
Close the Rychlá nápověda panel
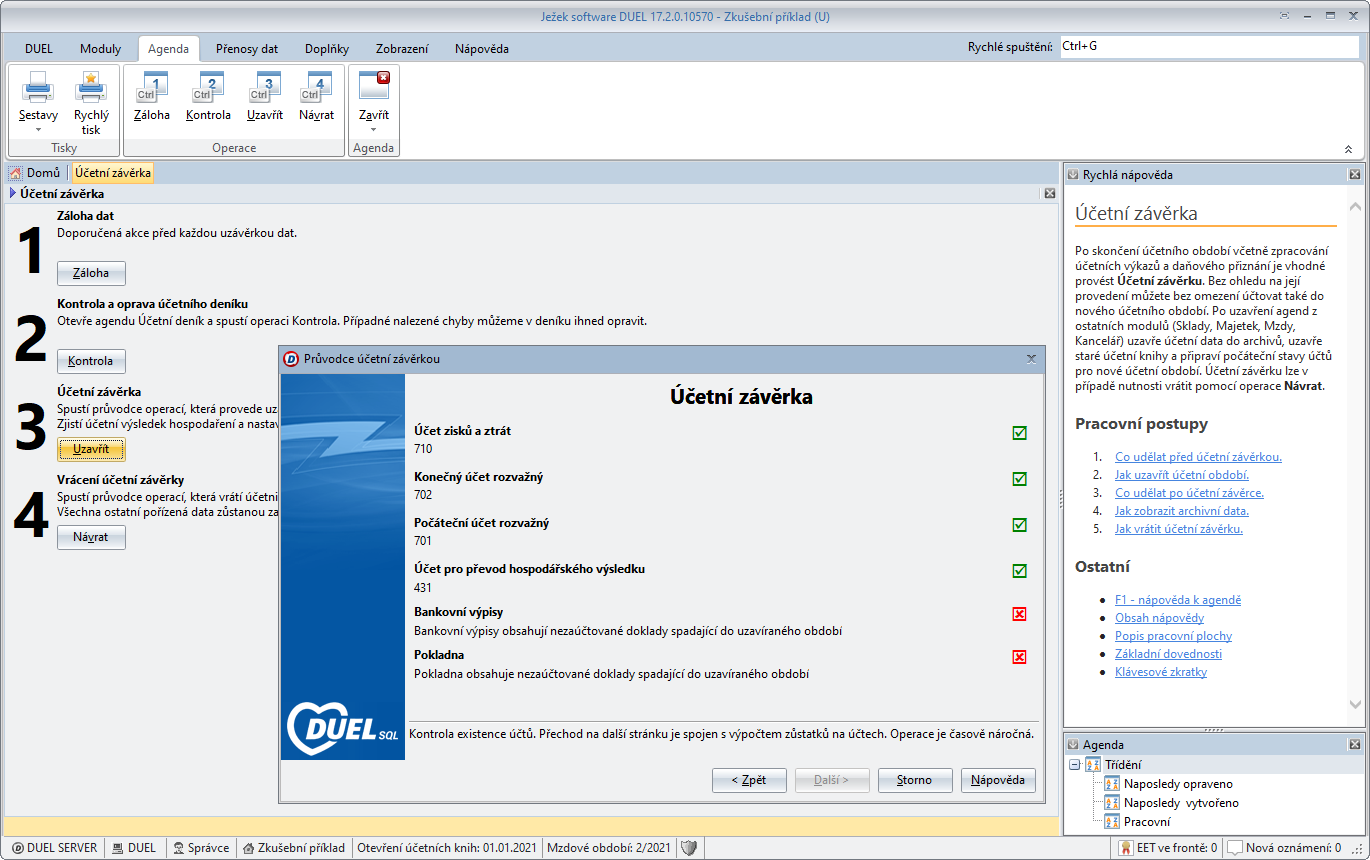coord(1355,174)
